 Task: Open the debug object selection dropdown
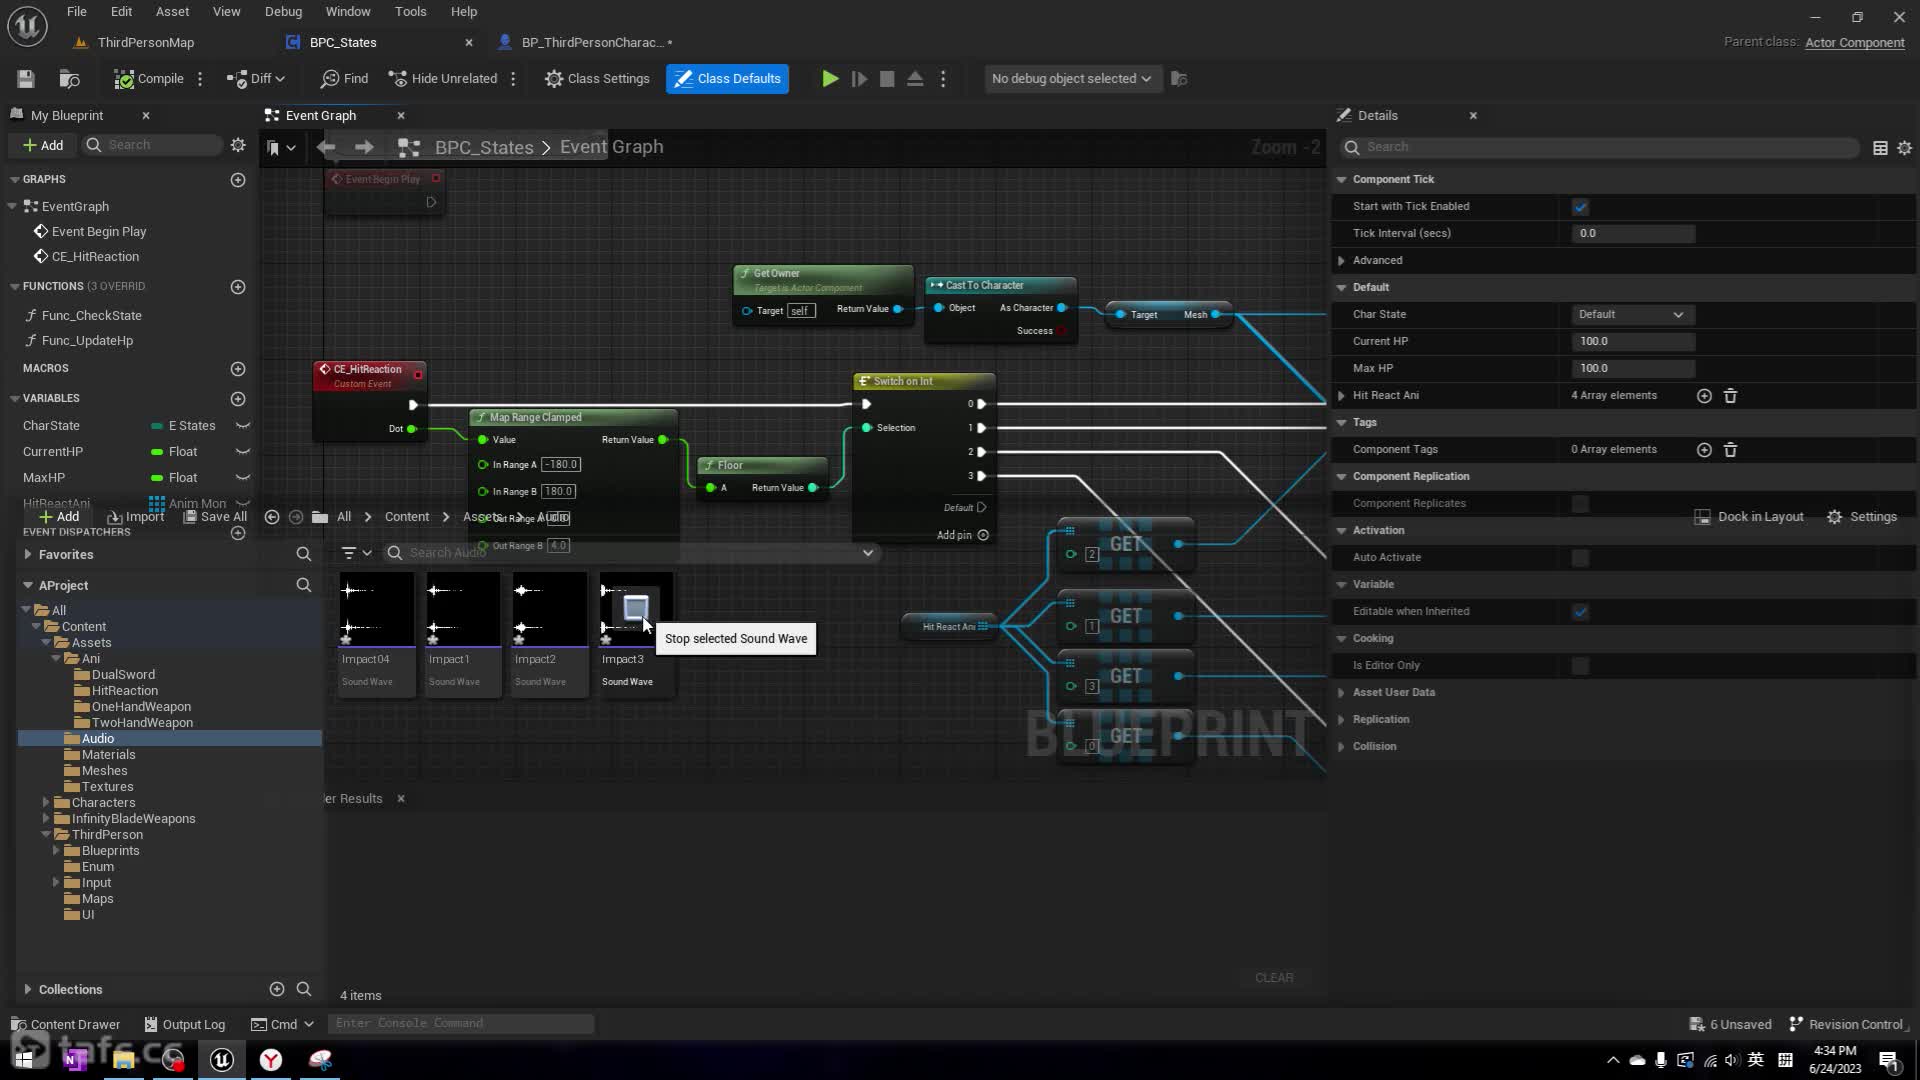[1070, 79]
